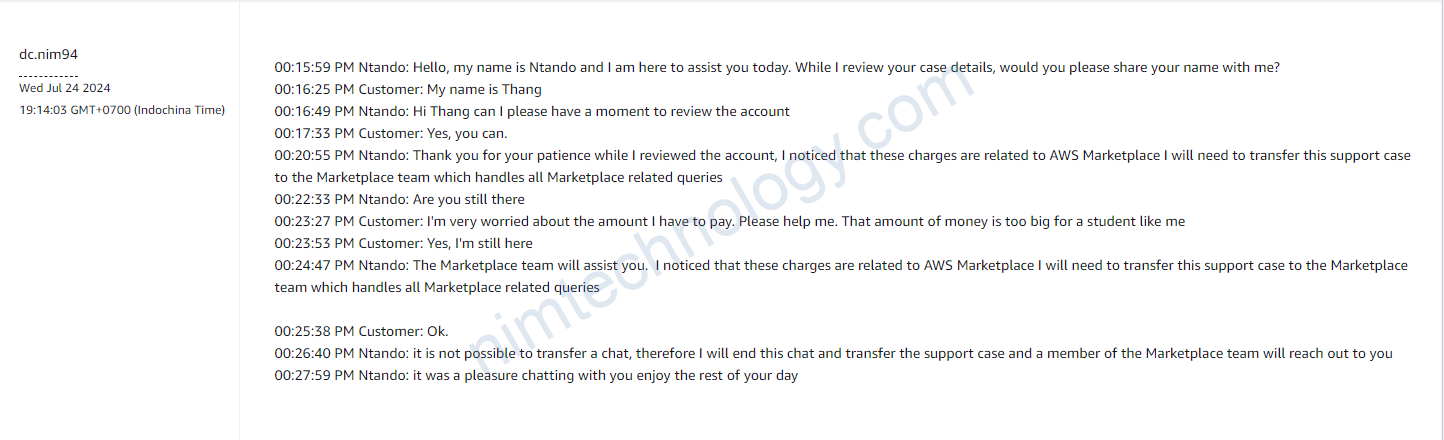Click the dashed line under the username
The image size is (1444, 440).
coord(48,75)
